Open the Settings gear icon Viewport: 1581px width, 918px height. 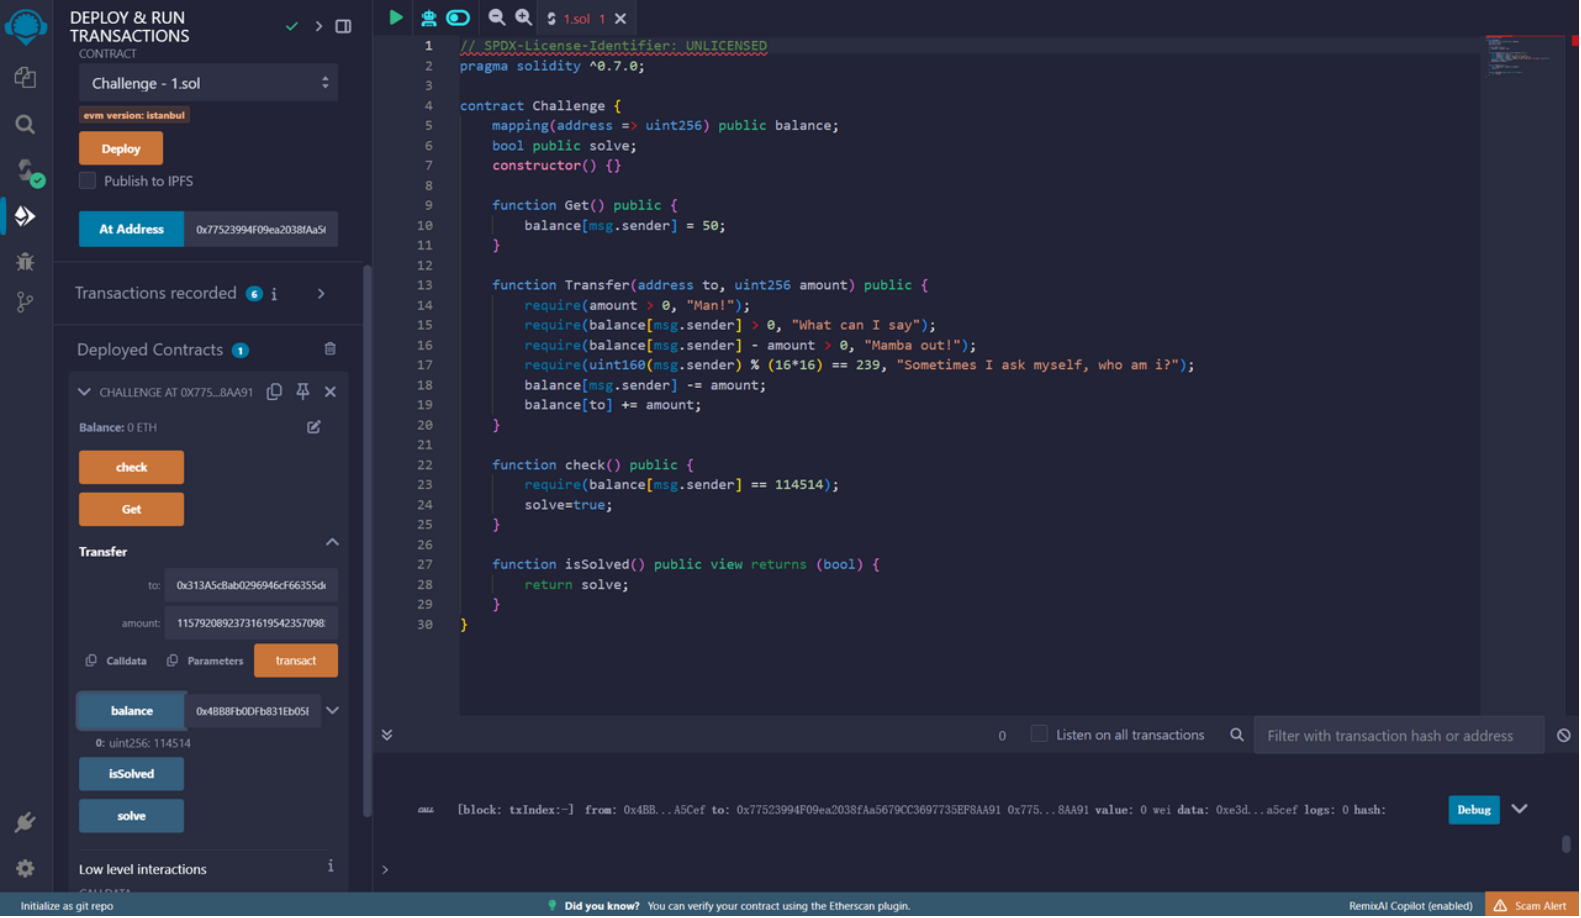25,869
